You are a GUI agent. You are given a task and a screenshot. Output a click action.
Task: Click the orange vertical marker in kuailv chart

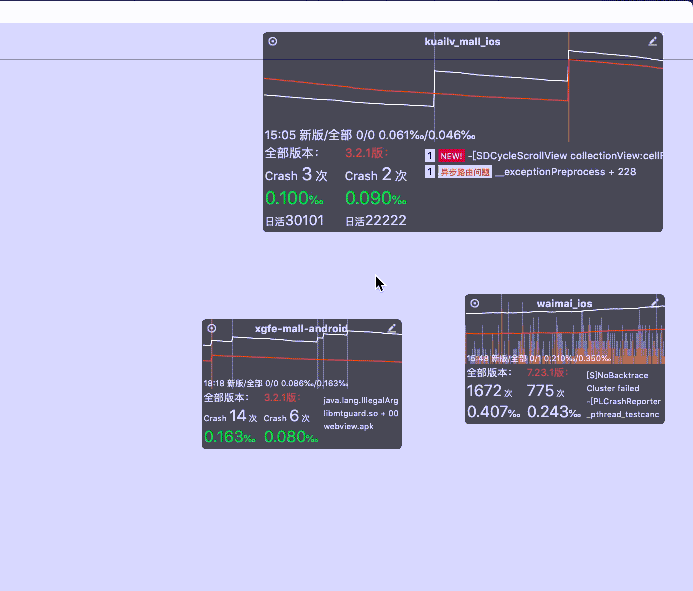568,87
